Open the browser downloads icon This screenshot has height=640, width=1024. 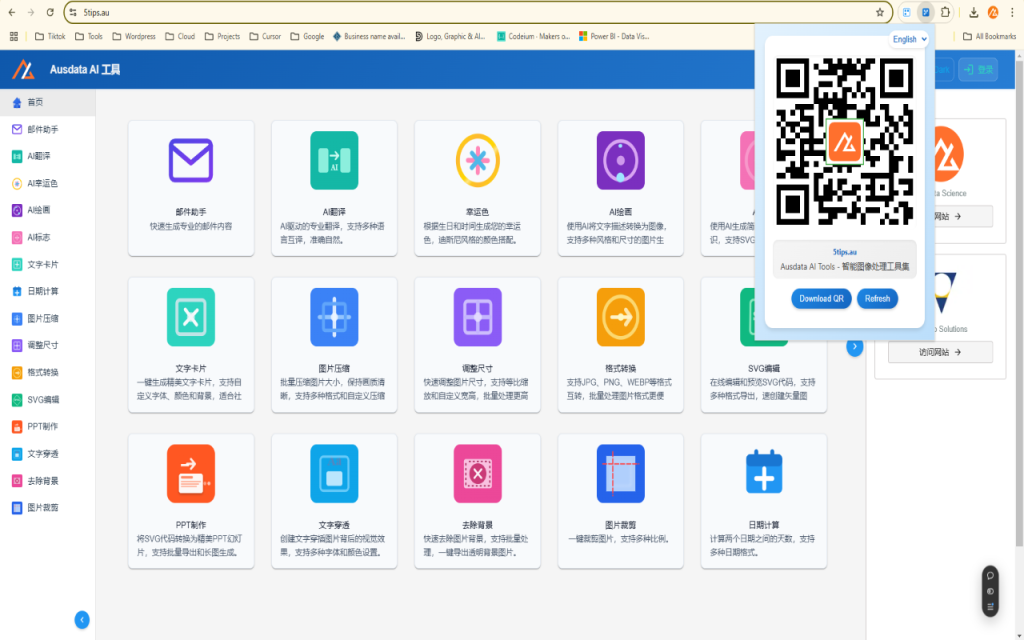click(x=973, y=12)
